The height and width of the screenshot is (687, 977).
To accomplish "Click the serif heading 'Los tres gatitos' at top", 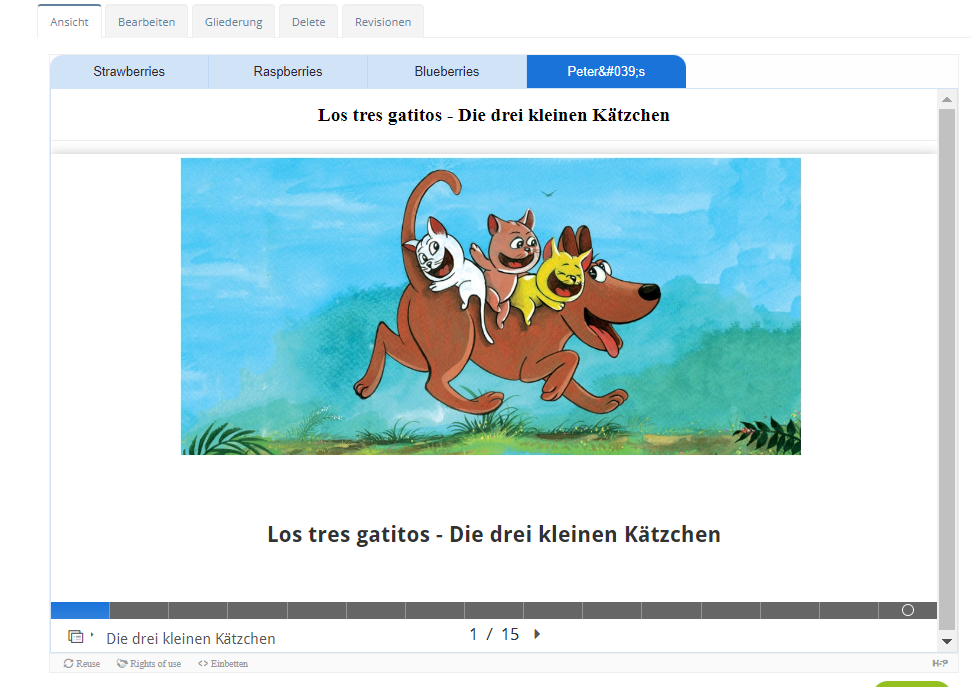I will (x=493, y=115).
